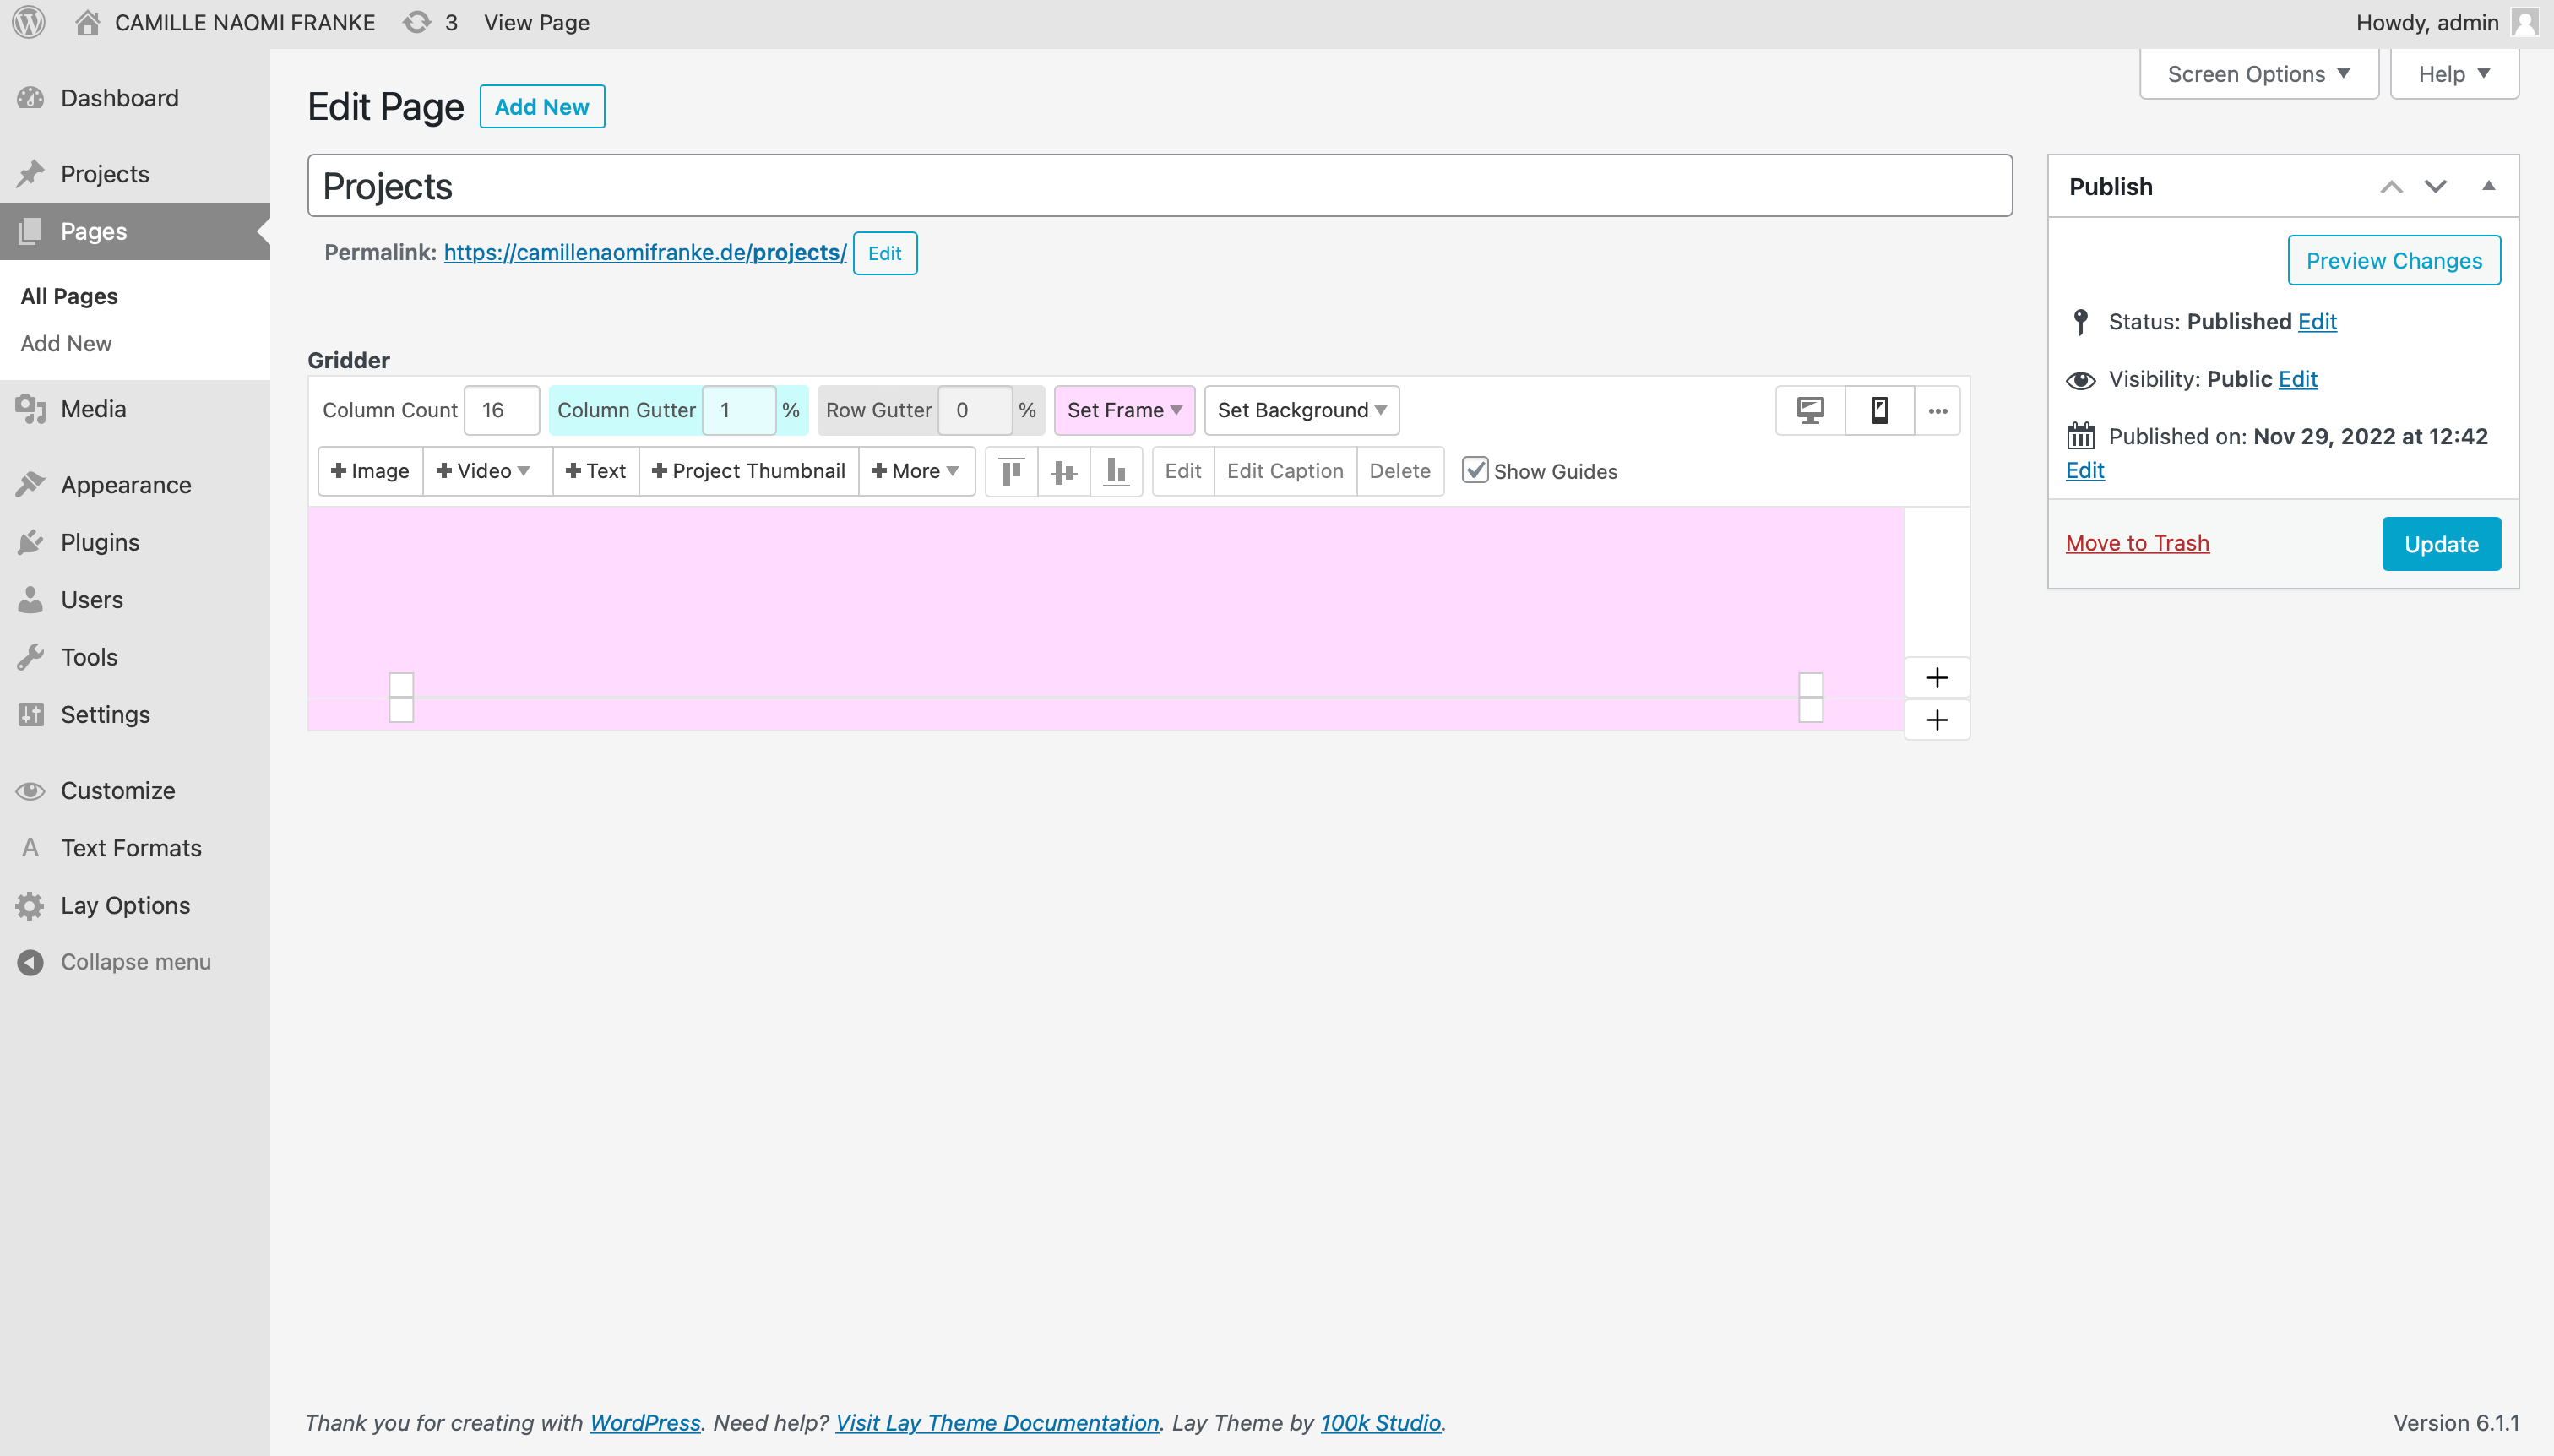Click the Move to Trash link
This screenshot has width=2554, height=1456.
tap(2137, 543)
